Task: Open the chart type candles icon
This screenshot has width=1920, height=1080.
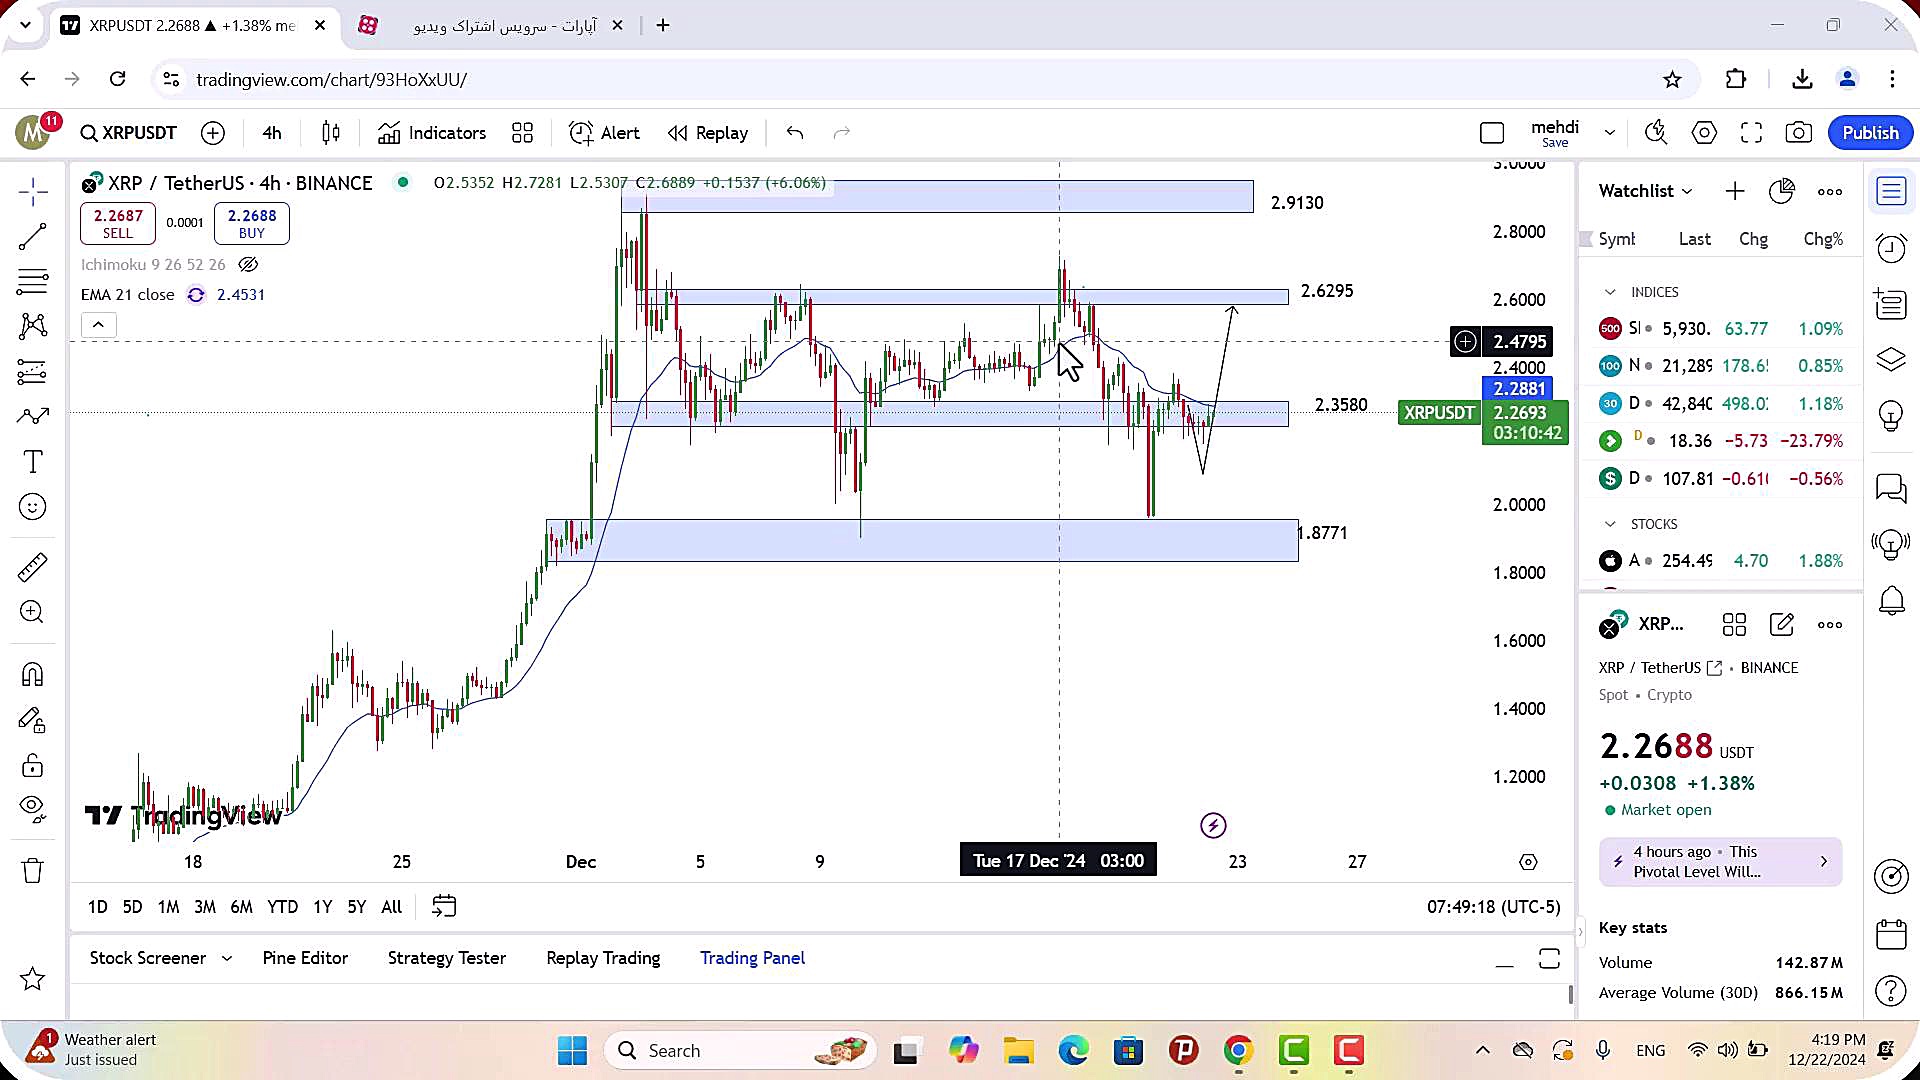Action: [x=331, y=133]
